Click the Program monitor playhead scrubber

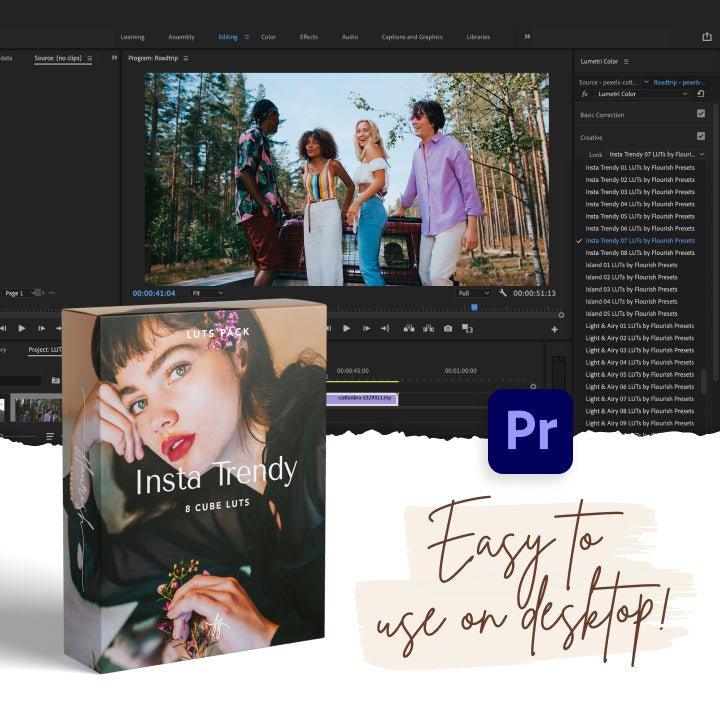[x=474, y=307]
